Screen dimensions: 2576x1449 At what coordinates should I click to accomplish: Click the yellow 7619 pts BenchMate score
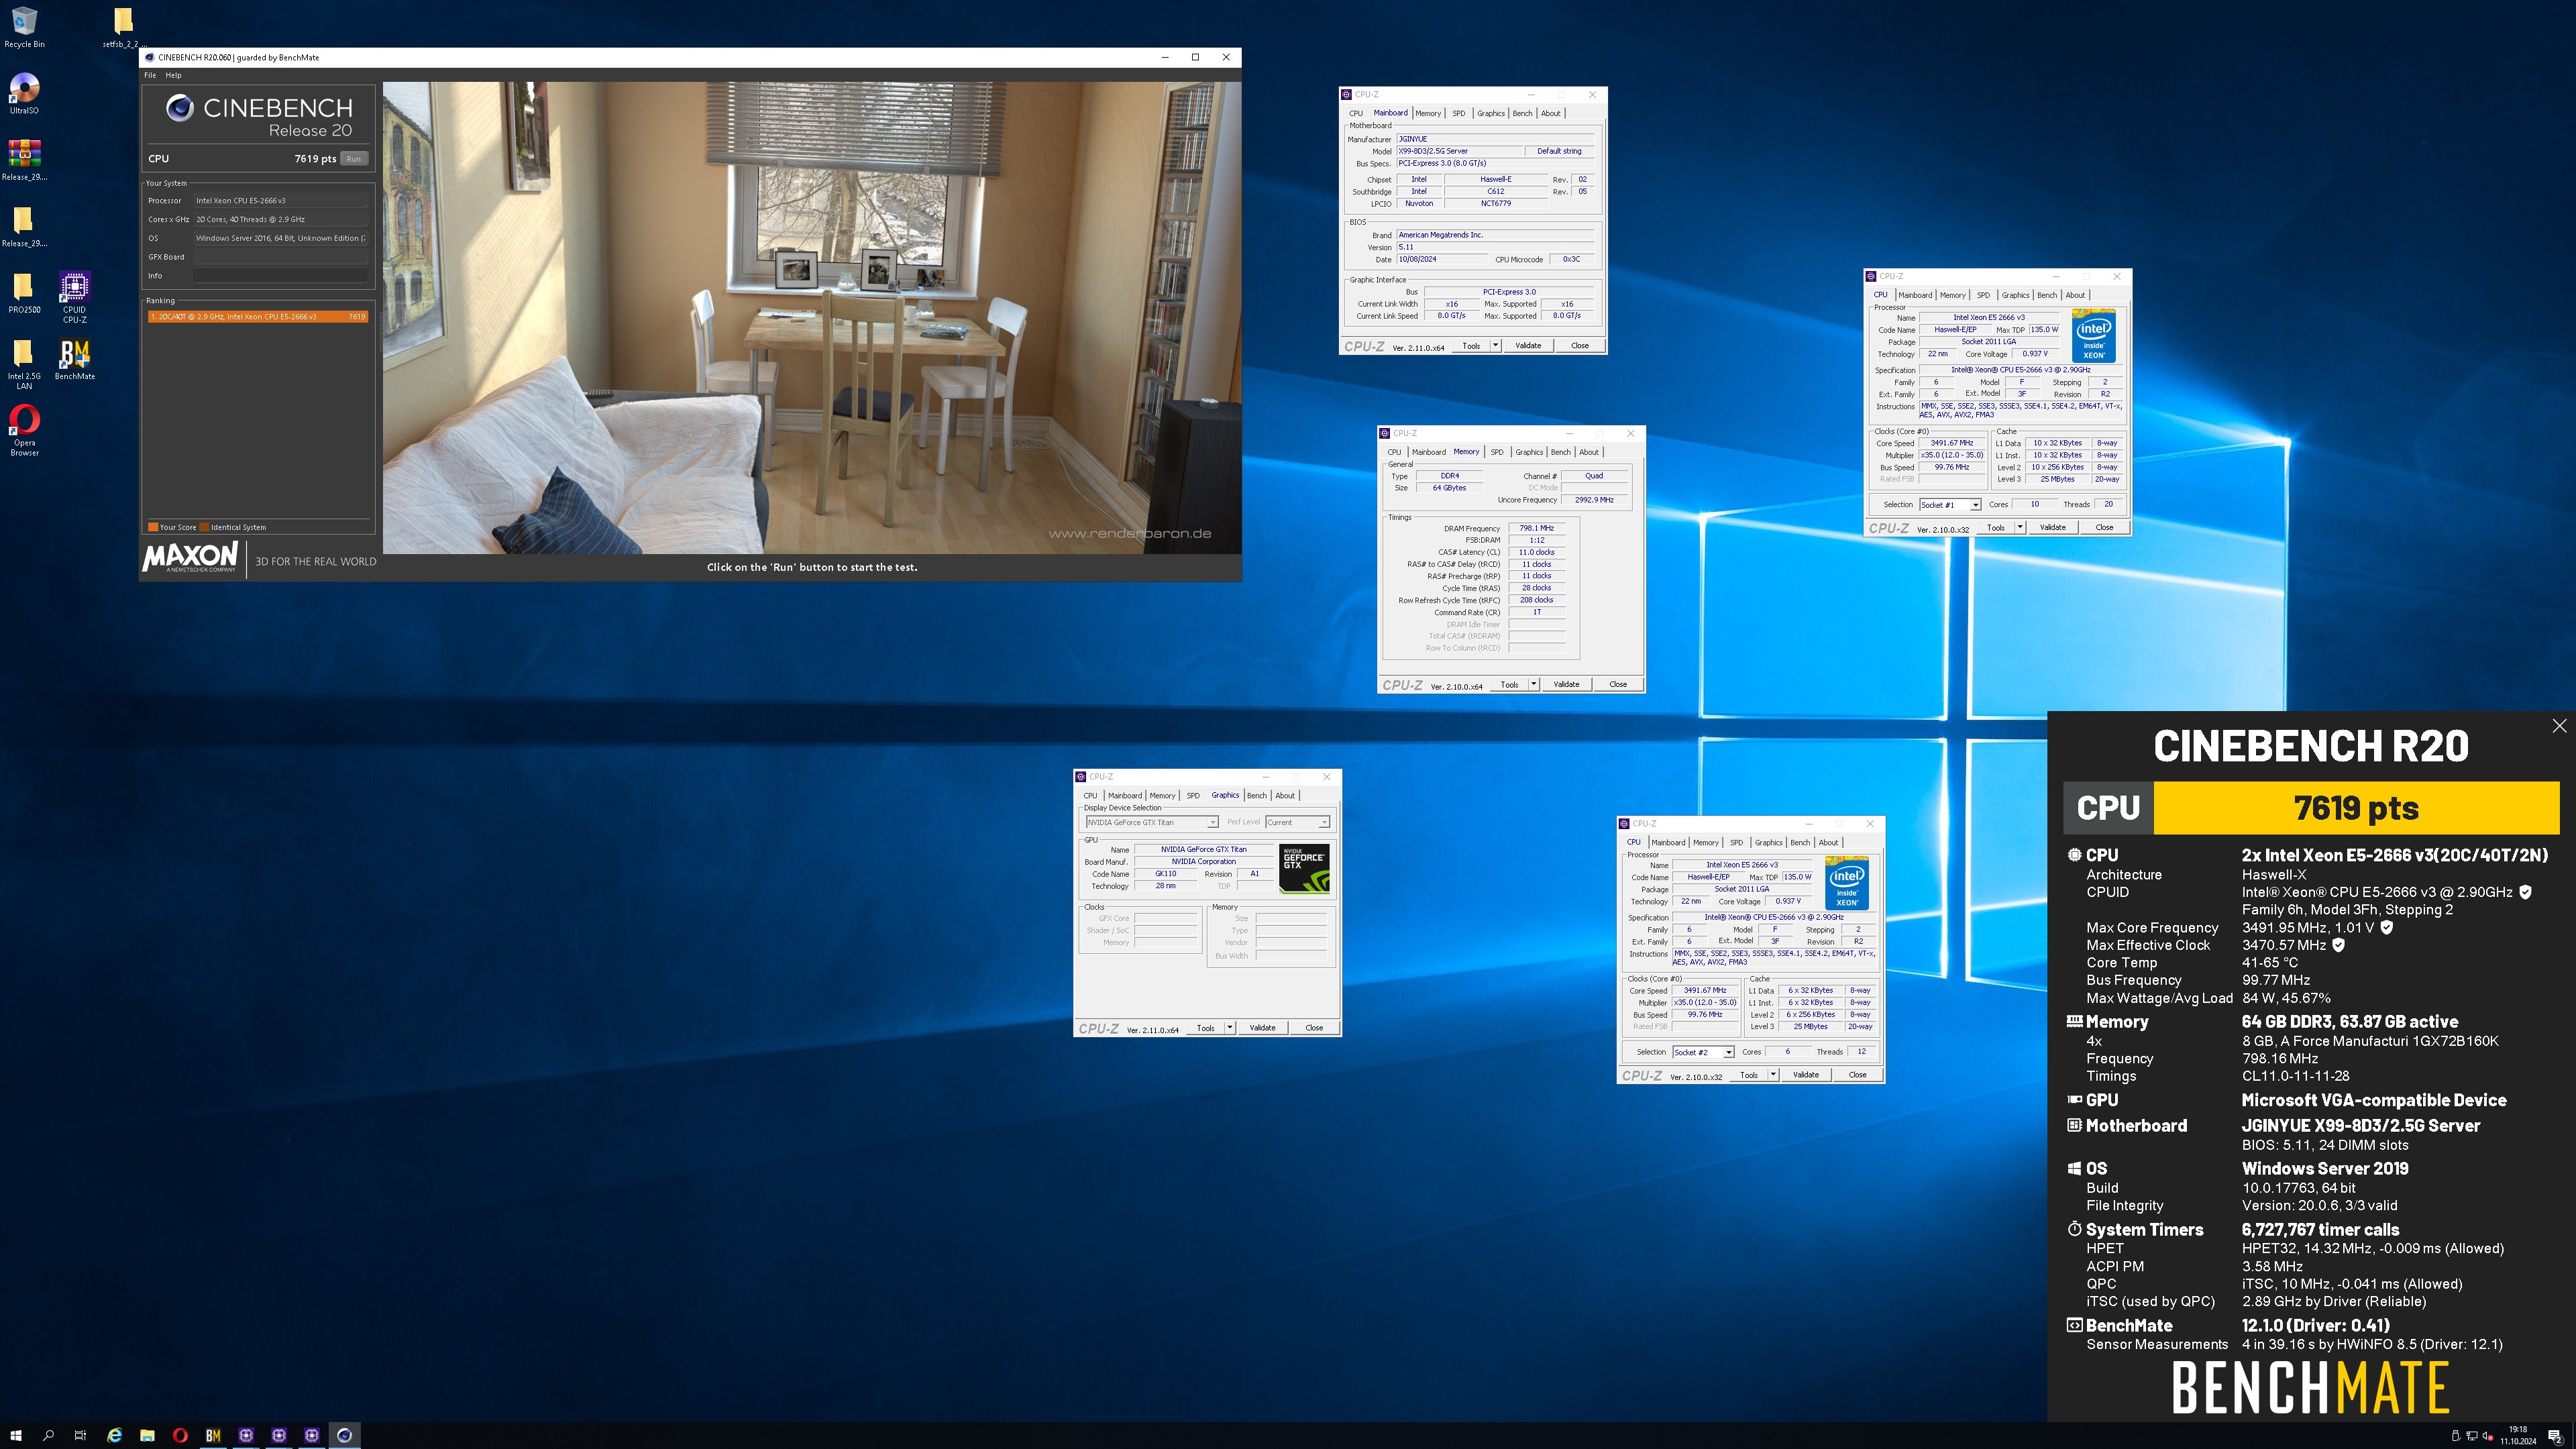click(x=2356, y=808)
